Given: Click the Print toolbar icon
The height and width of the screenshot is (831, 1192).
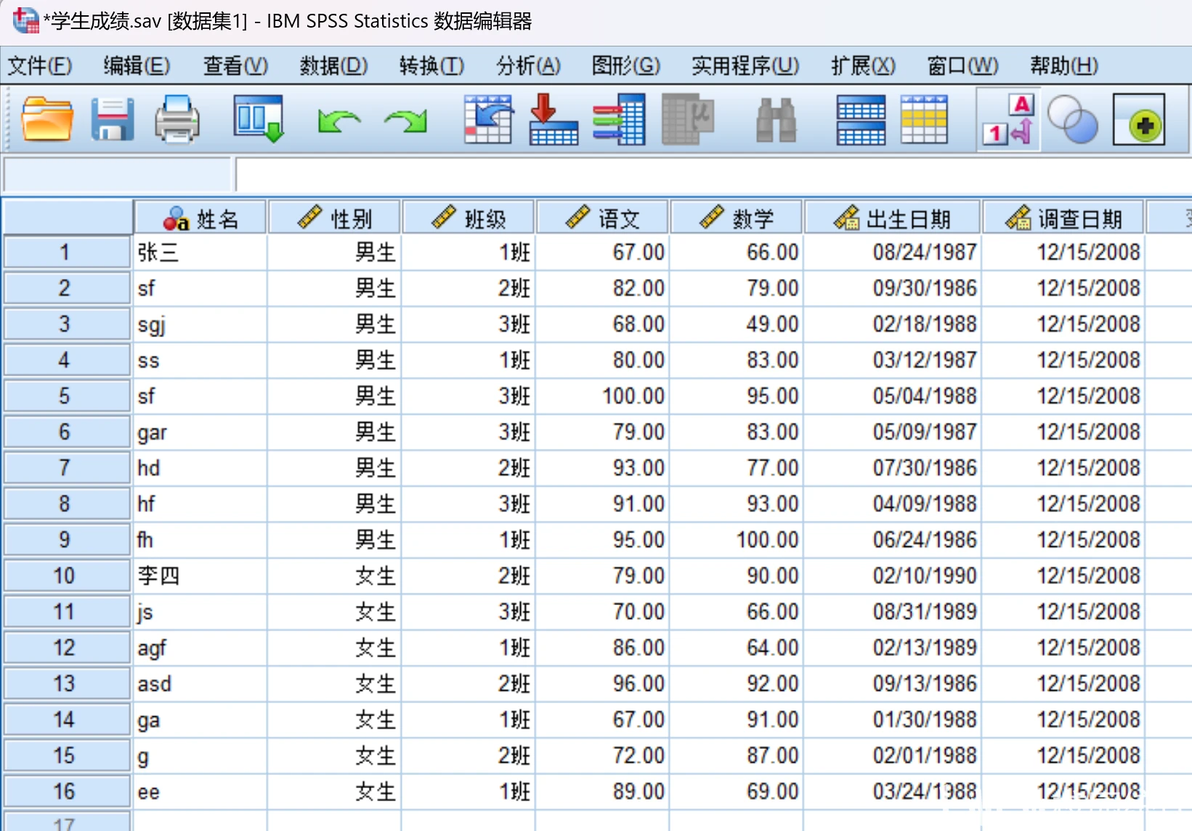Looking at the screenshot, I should [177, 119].
